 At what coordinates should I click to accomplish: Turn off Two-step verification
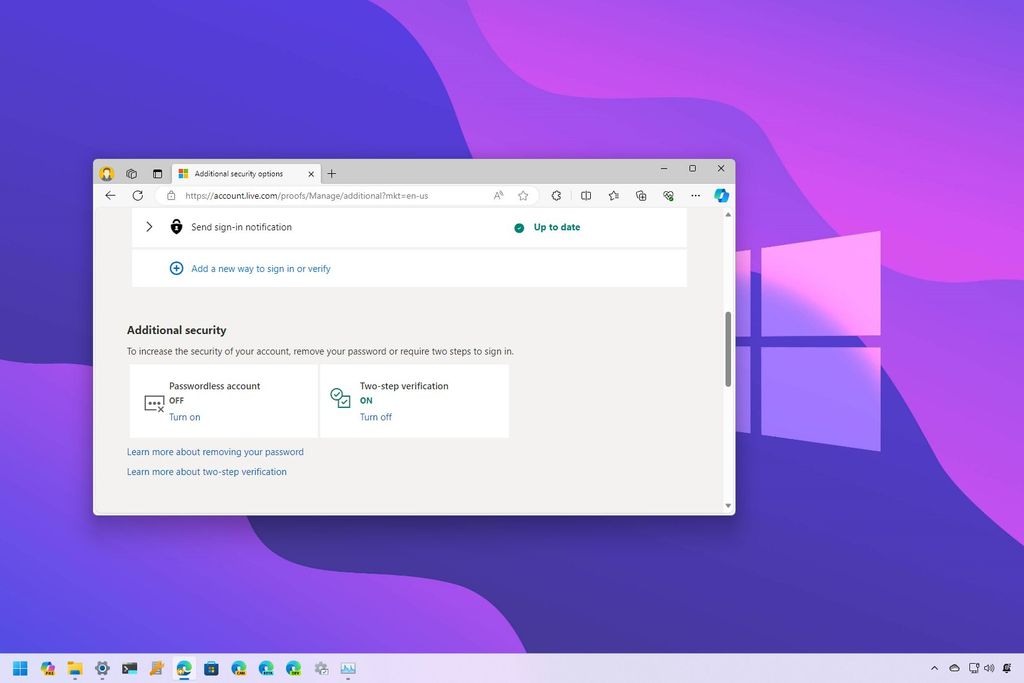pyautogui.click(x=376, y=417)
